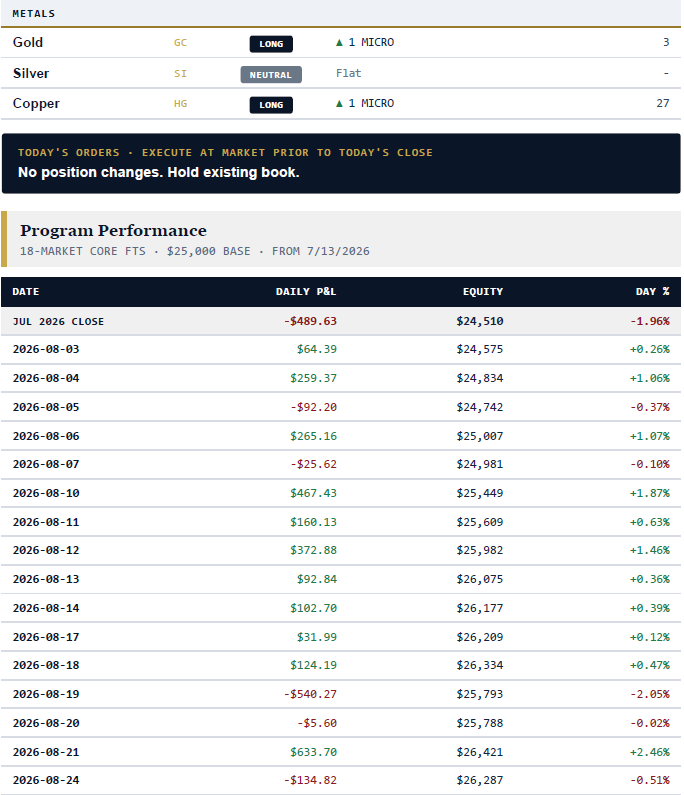Click the 2026-08-24 date cell
This screenshot has height=795, width=684.
point(46,780)
